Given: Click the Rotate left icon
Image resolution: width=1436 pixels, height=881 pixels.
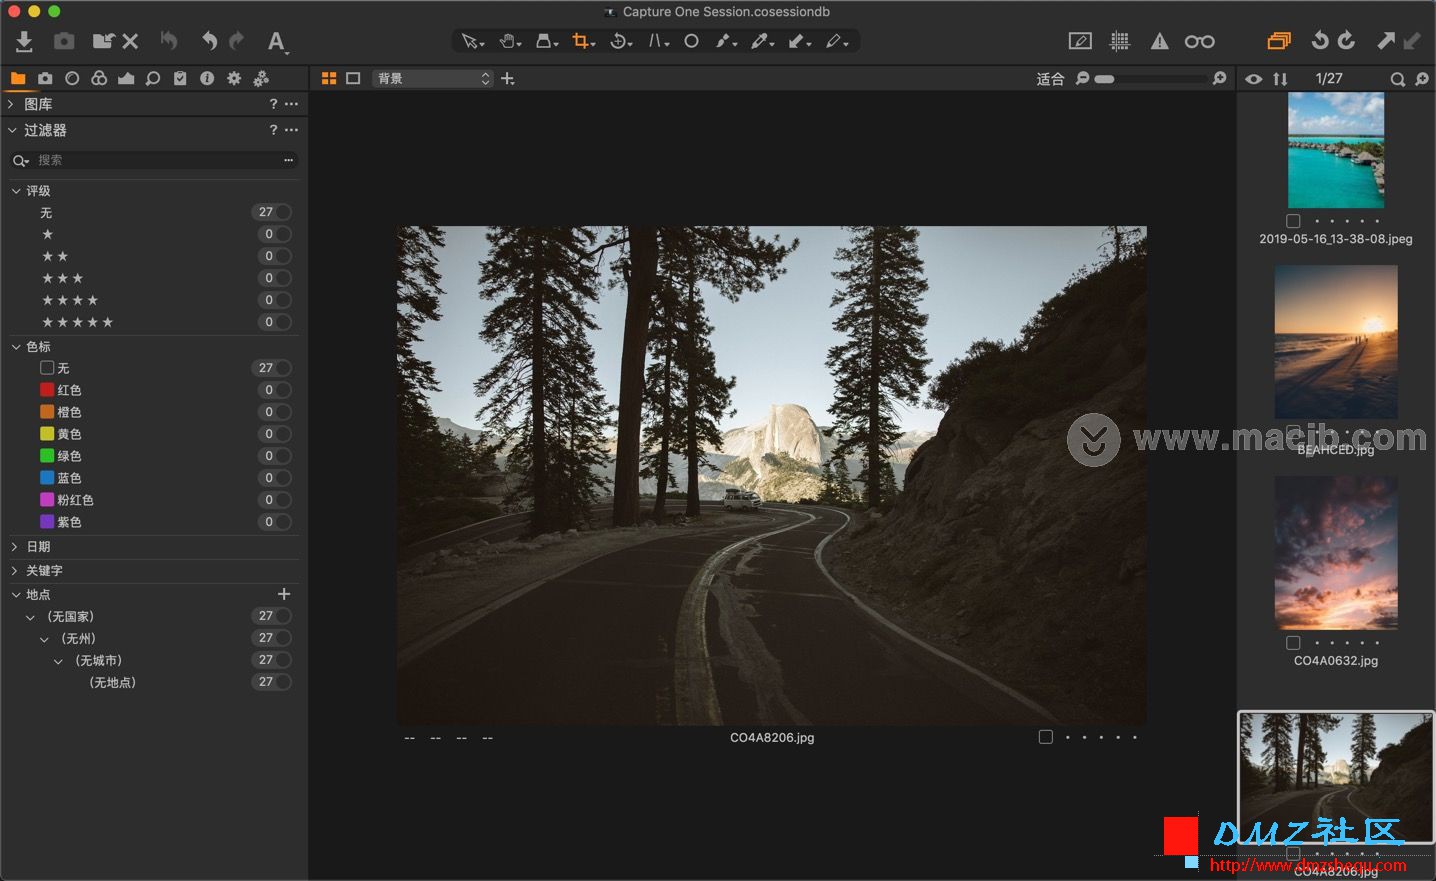Looking at the screenshot, I should [1320, 41].
